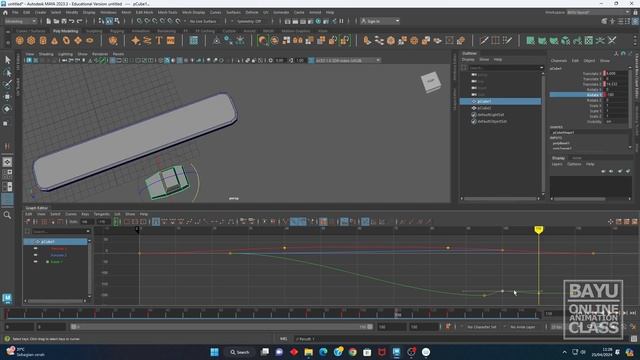This screenshot has width=640, height=360.
Task: Create a polygon plane from the shelf
Action: (x=78, y=40)
